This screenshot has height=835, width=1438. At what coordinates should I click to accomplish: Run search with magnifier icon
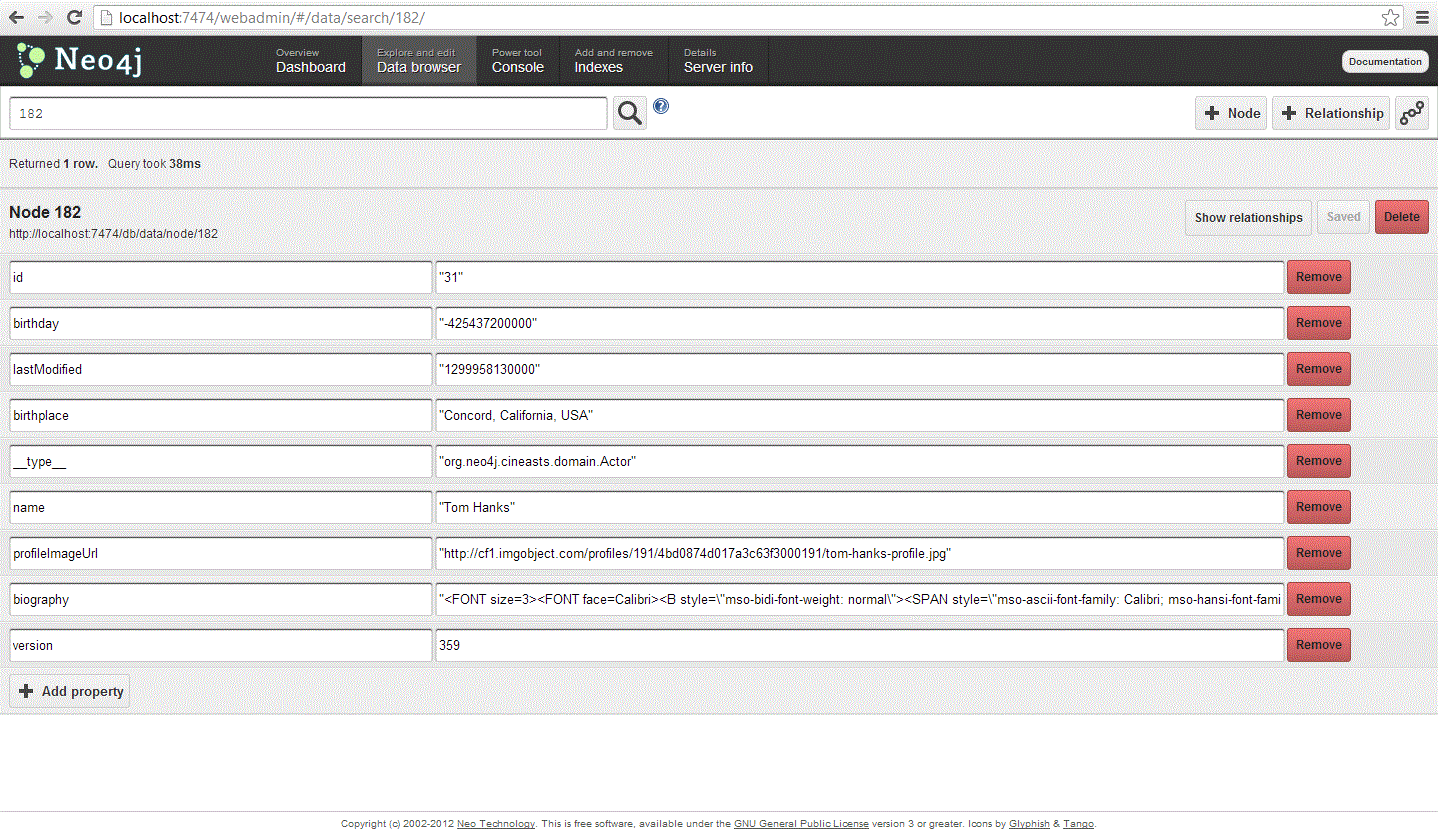pos(630,113)
